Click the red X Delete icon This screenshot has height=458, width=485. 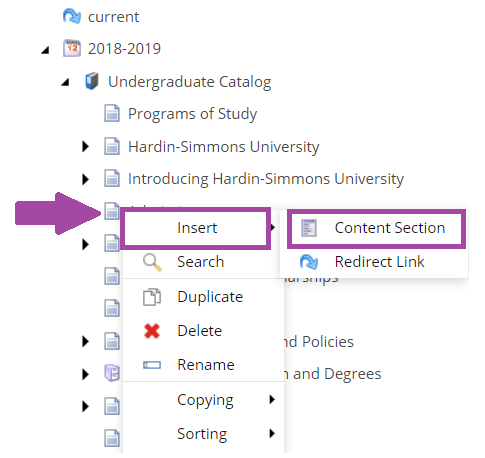click(152, 331)
